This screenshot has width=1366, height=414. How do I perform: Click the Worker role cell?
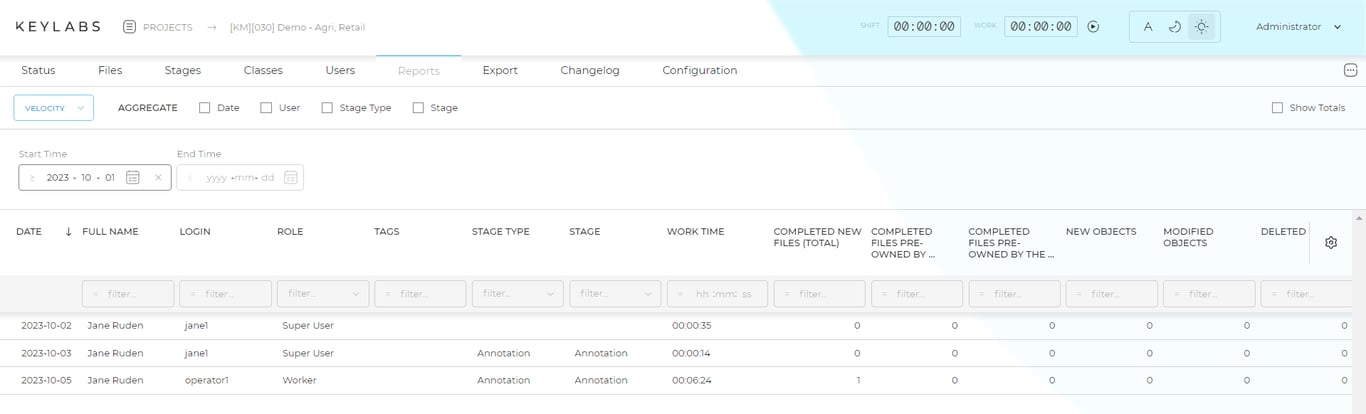(299, 380)
